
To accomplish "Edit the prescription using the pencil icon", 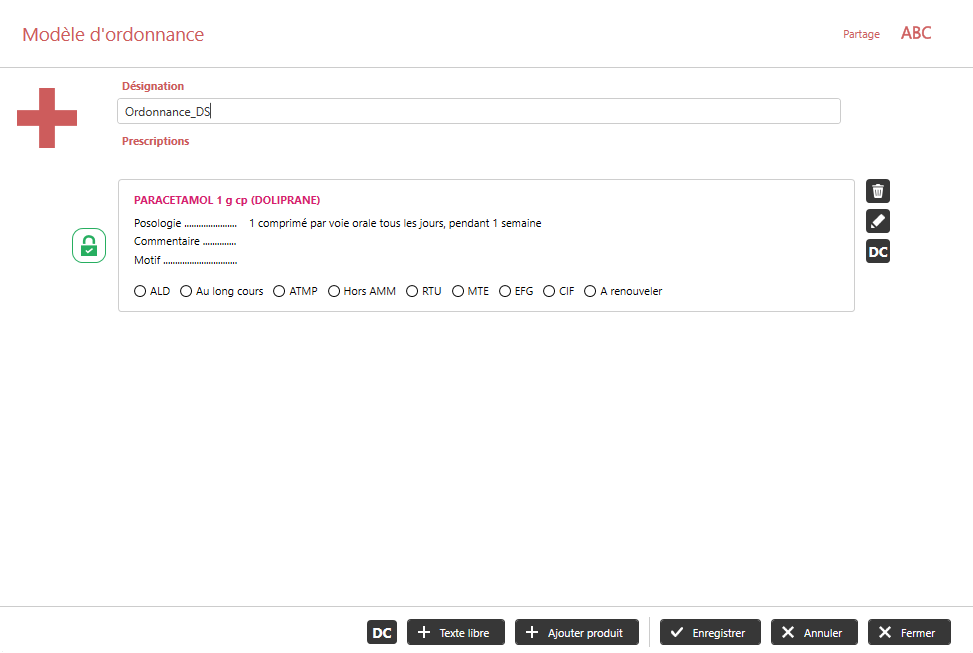I will [877, 222].
